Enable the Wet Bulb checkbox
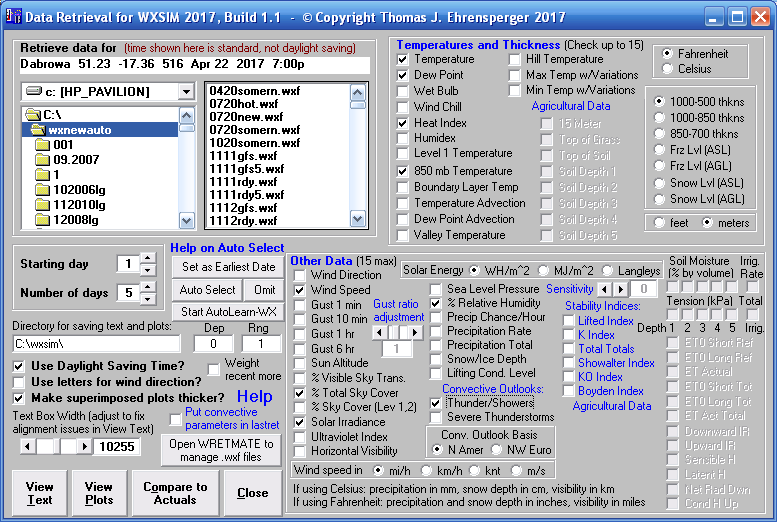Screen dimensions: 777x522 pyautogui.click(x=402, y=91)
